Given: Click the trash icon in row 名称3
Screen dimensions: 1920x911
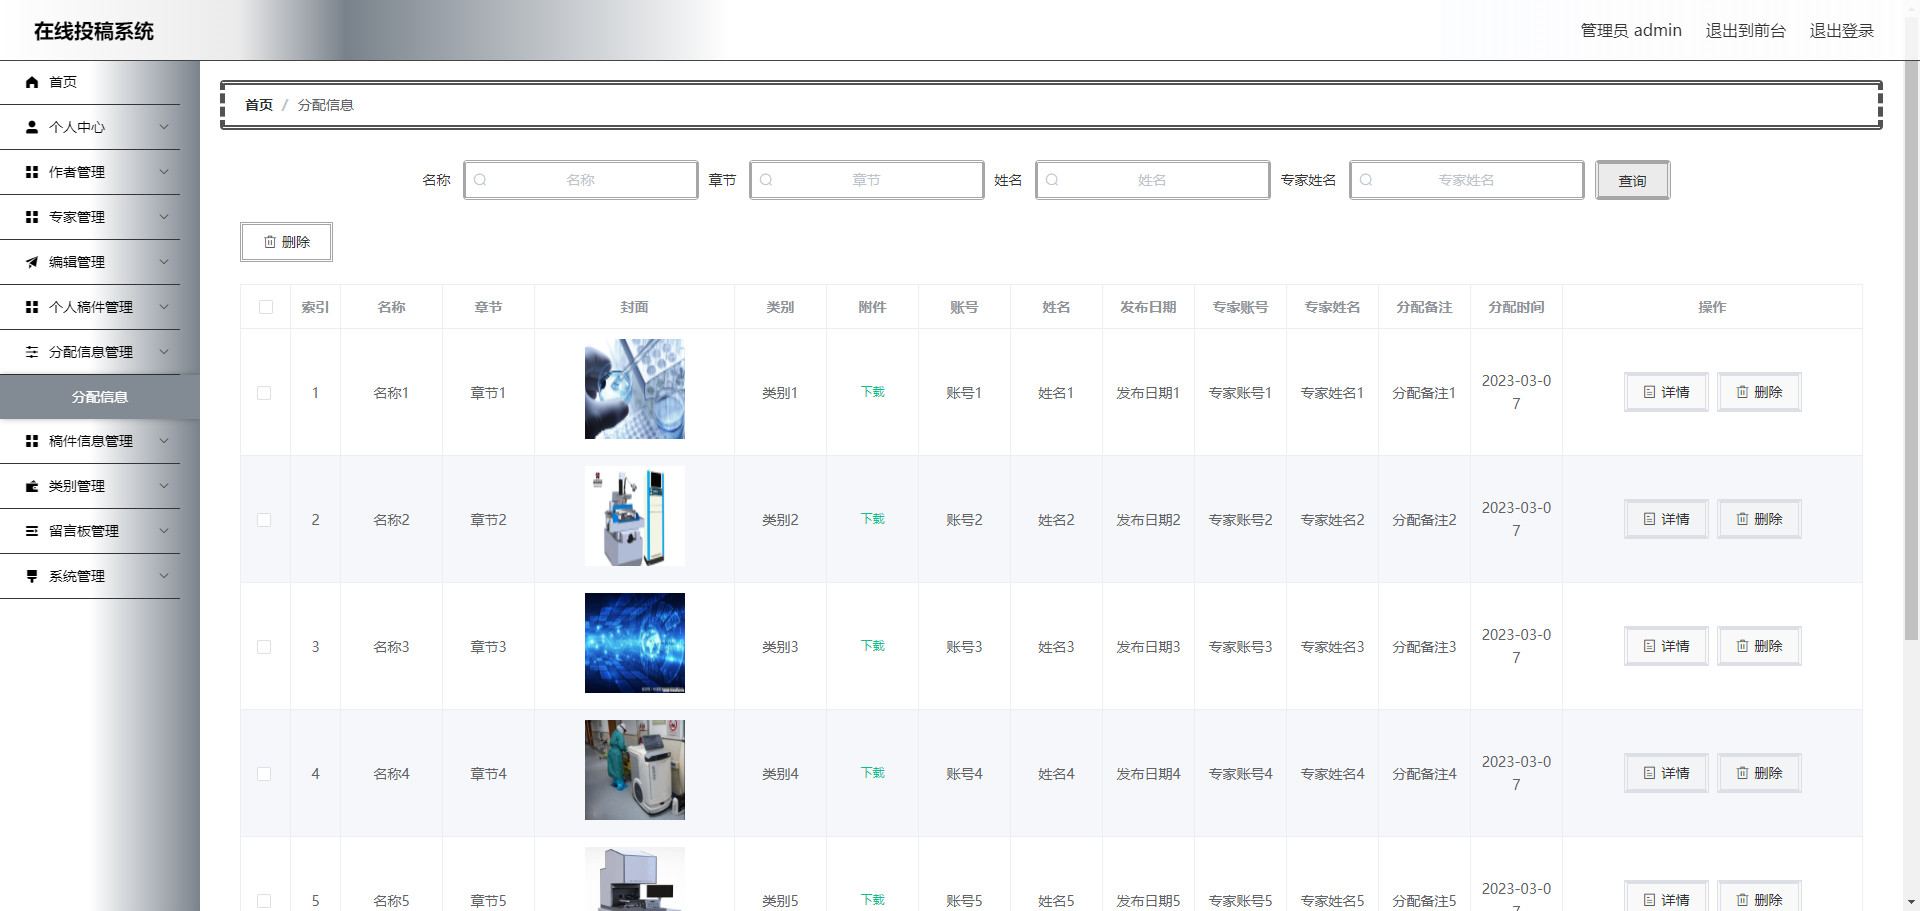Looking at the screenshot, I should 1742,646.
